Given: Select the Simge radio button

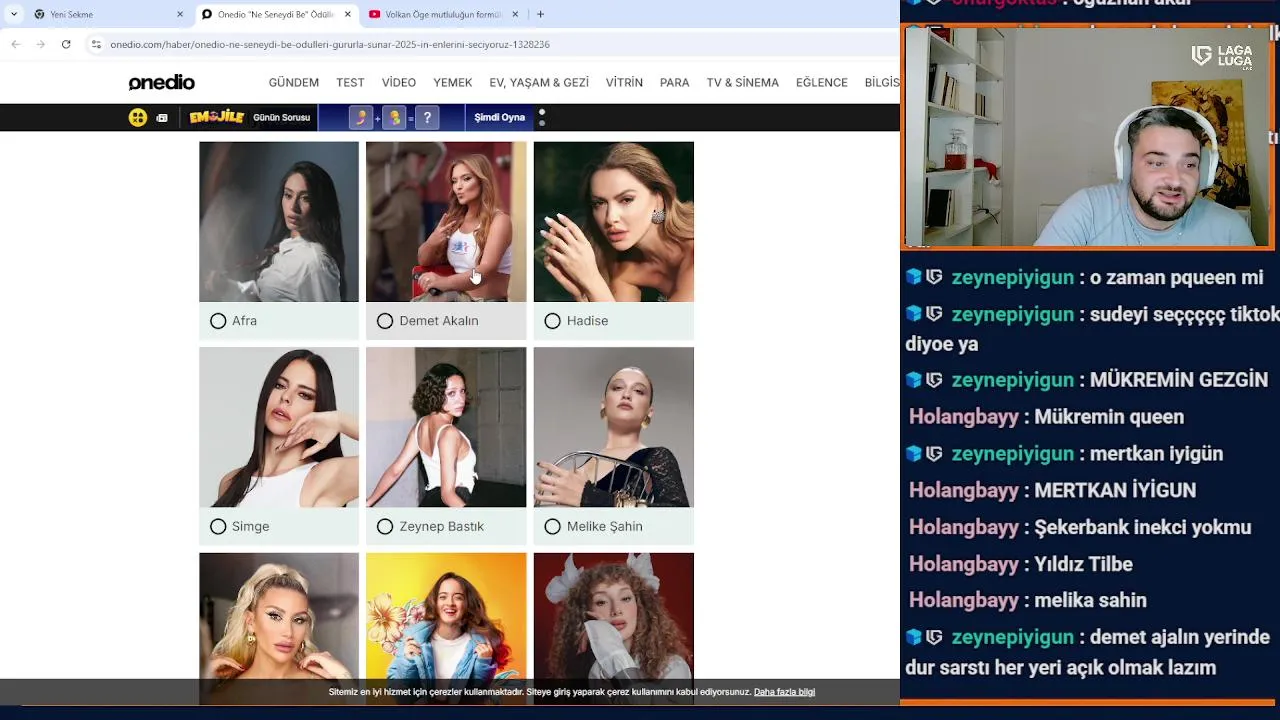Looking at the screenshot, I should pyautogui.click(x=218, y=526).
